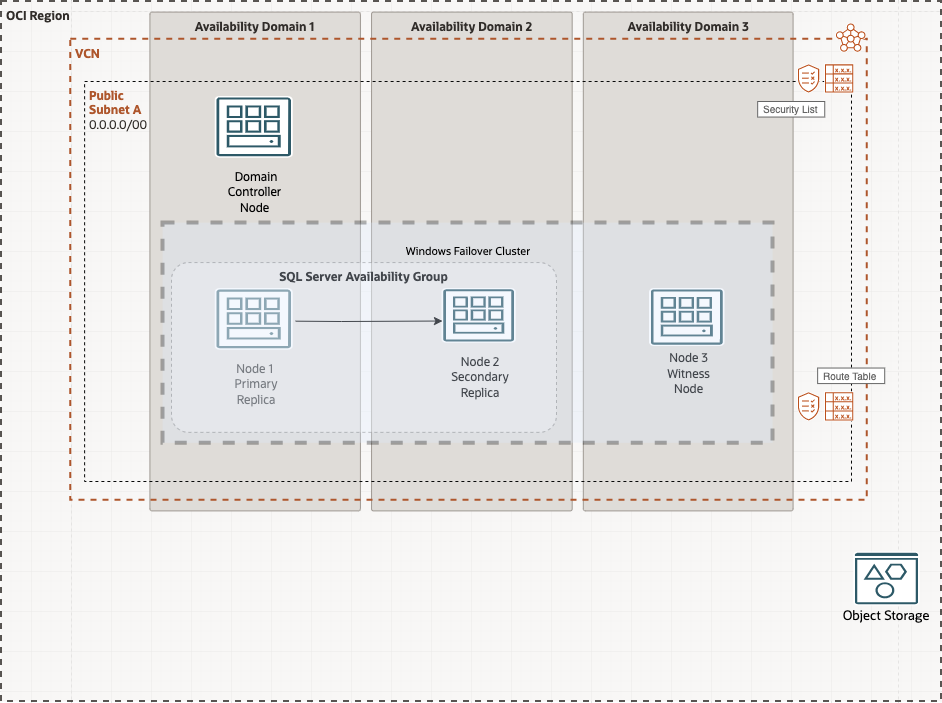This screenshot has width=942, height=703.
Task: Open the Object Storage icon
Action: 885,577
